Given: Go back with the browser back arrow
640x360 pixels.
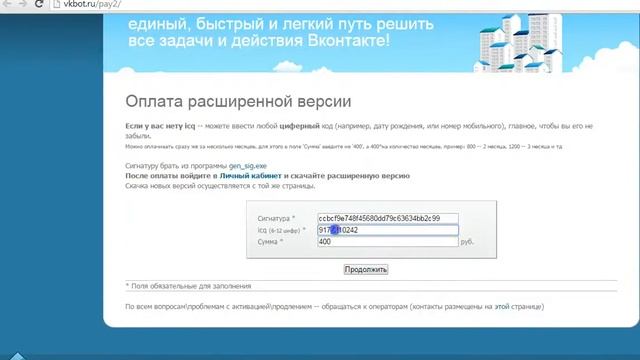Looking at the screenshot, I should (7, 4).
